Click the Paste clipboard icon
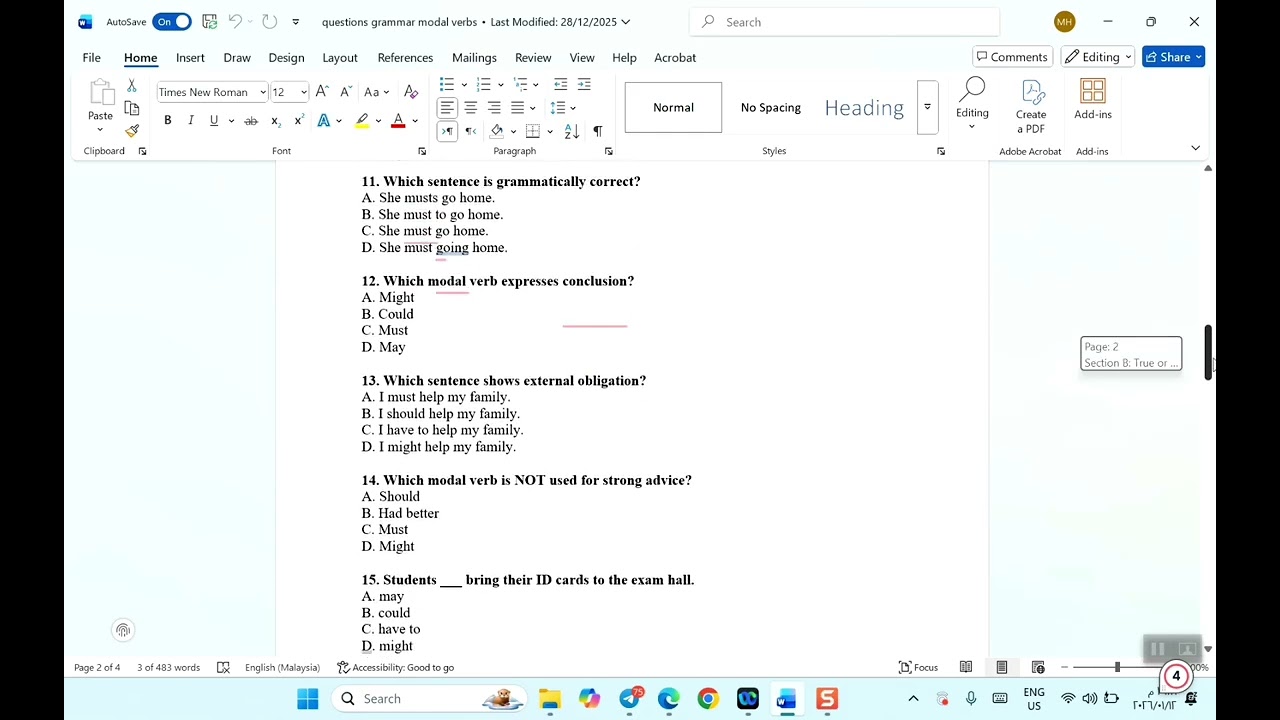Viewport: 1280px width, 720px height. pyautogui.click(x=100, y=93)
